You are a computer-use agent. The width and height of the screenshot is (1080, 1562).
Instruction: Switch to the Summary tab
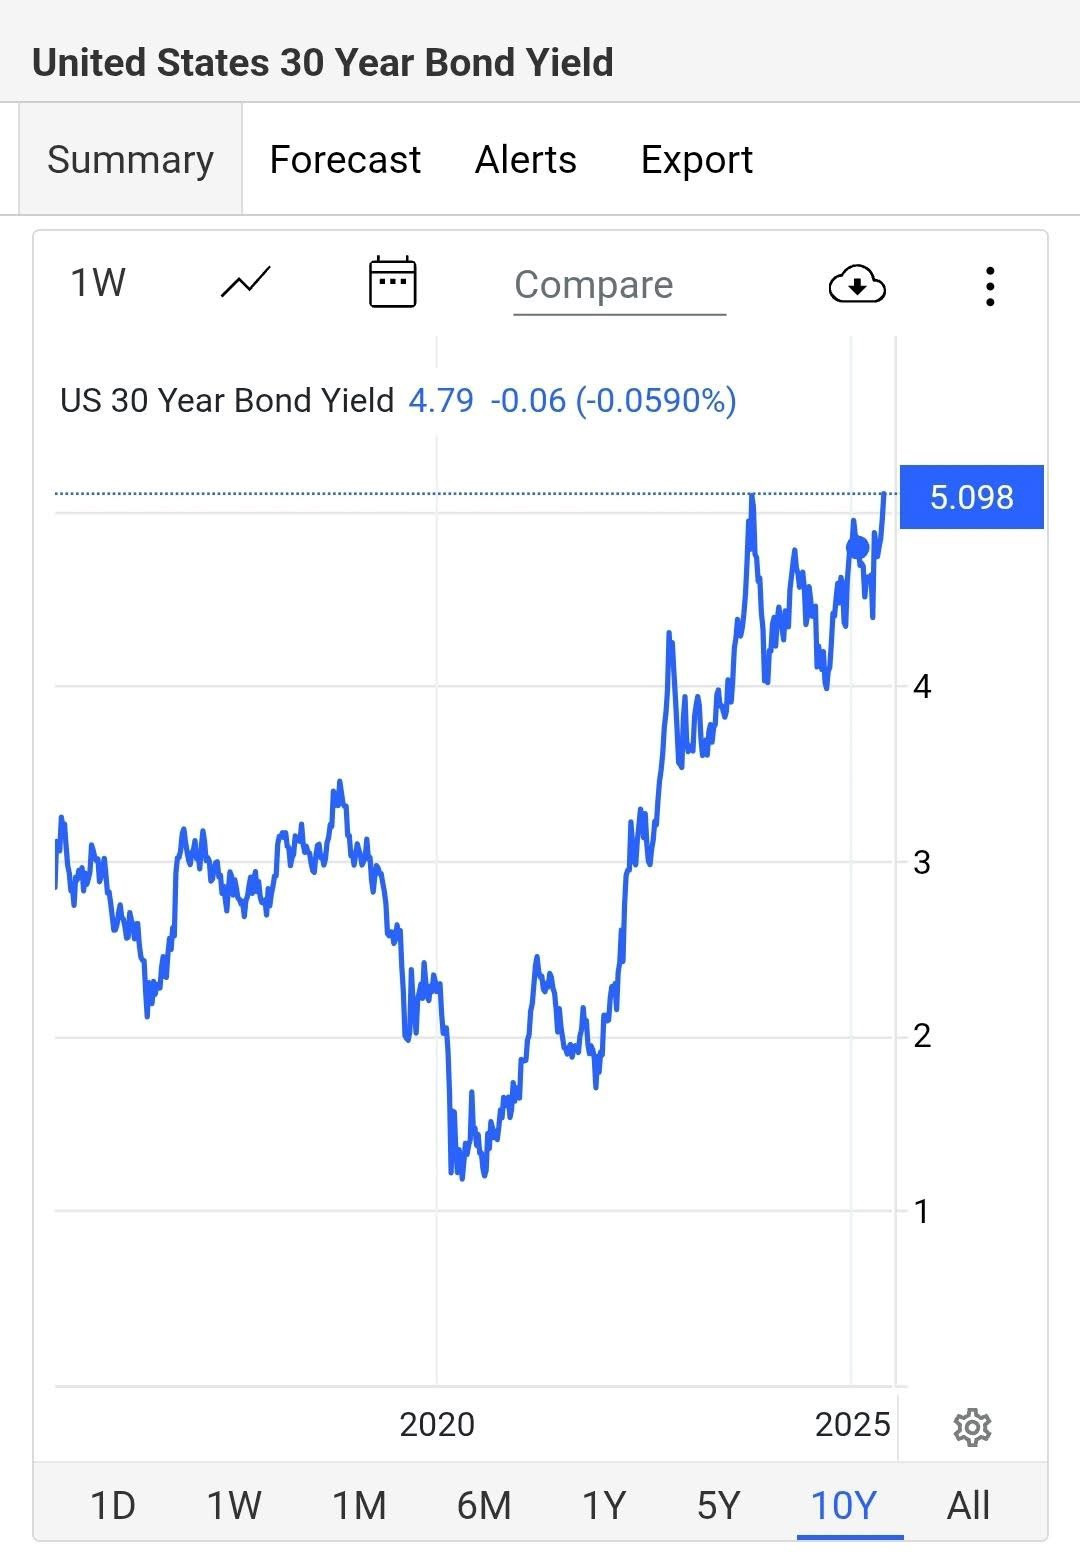click(x=131, y=159)
